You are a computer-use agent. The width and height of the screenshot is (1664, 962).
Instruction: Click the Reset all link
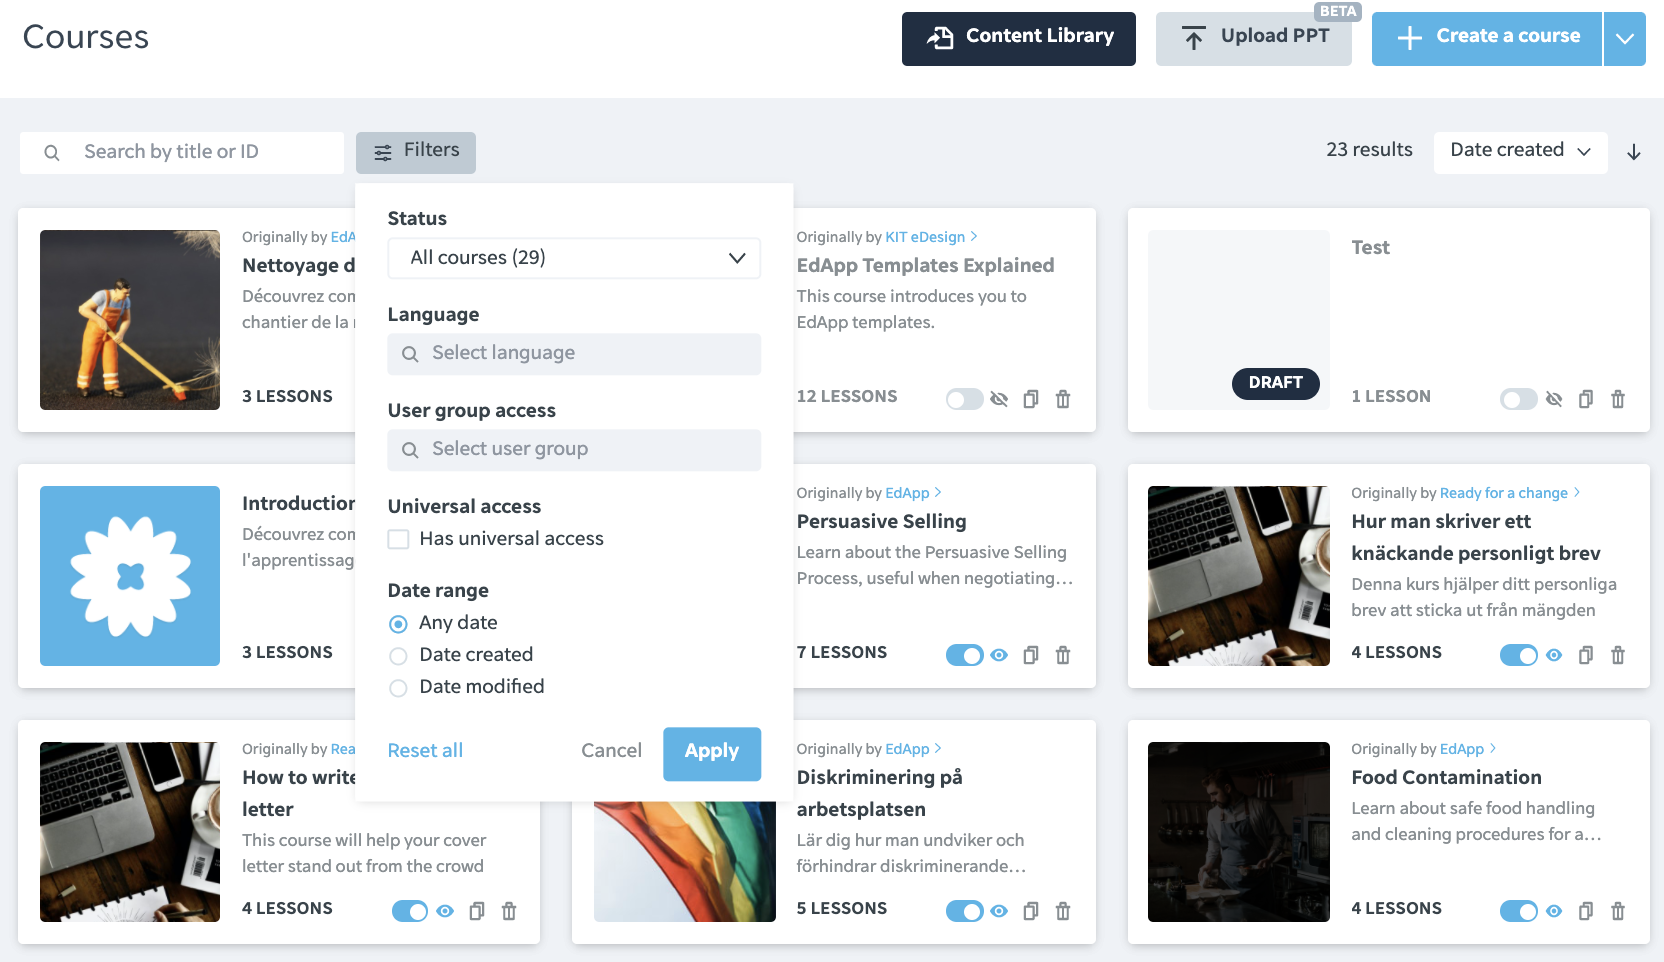tap(424, 751)
